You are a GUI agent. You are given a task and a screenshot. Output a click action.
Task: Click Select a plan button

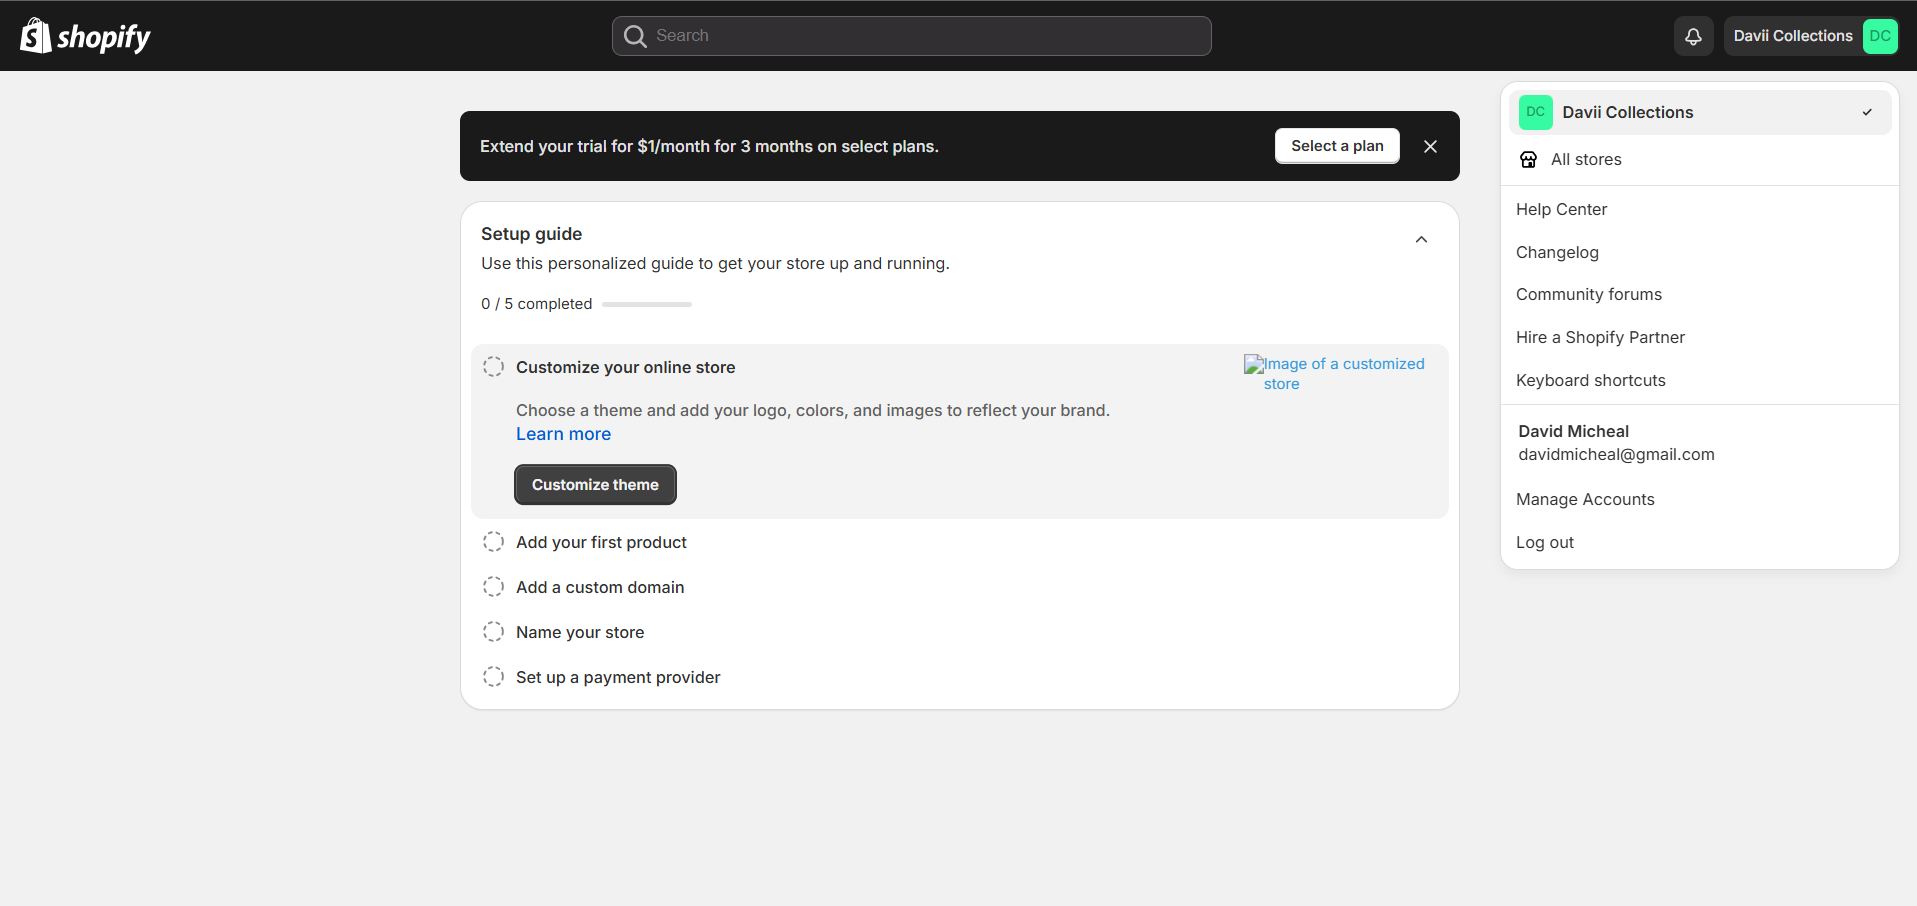point(1337,146)
